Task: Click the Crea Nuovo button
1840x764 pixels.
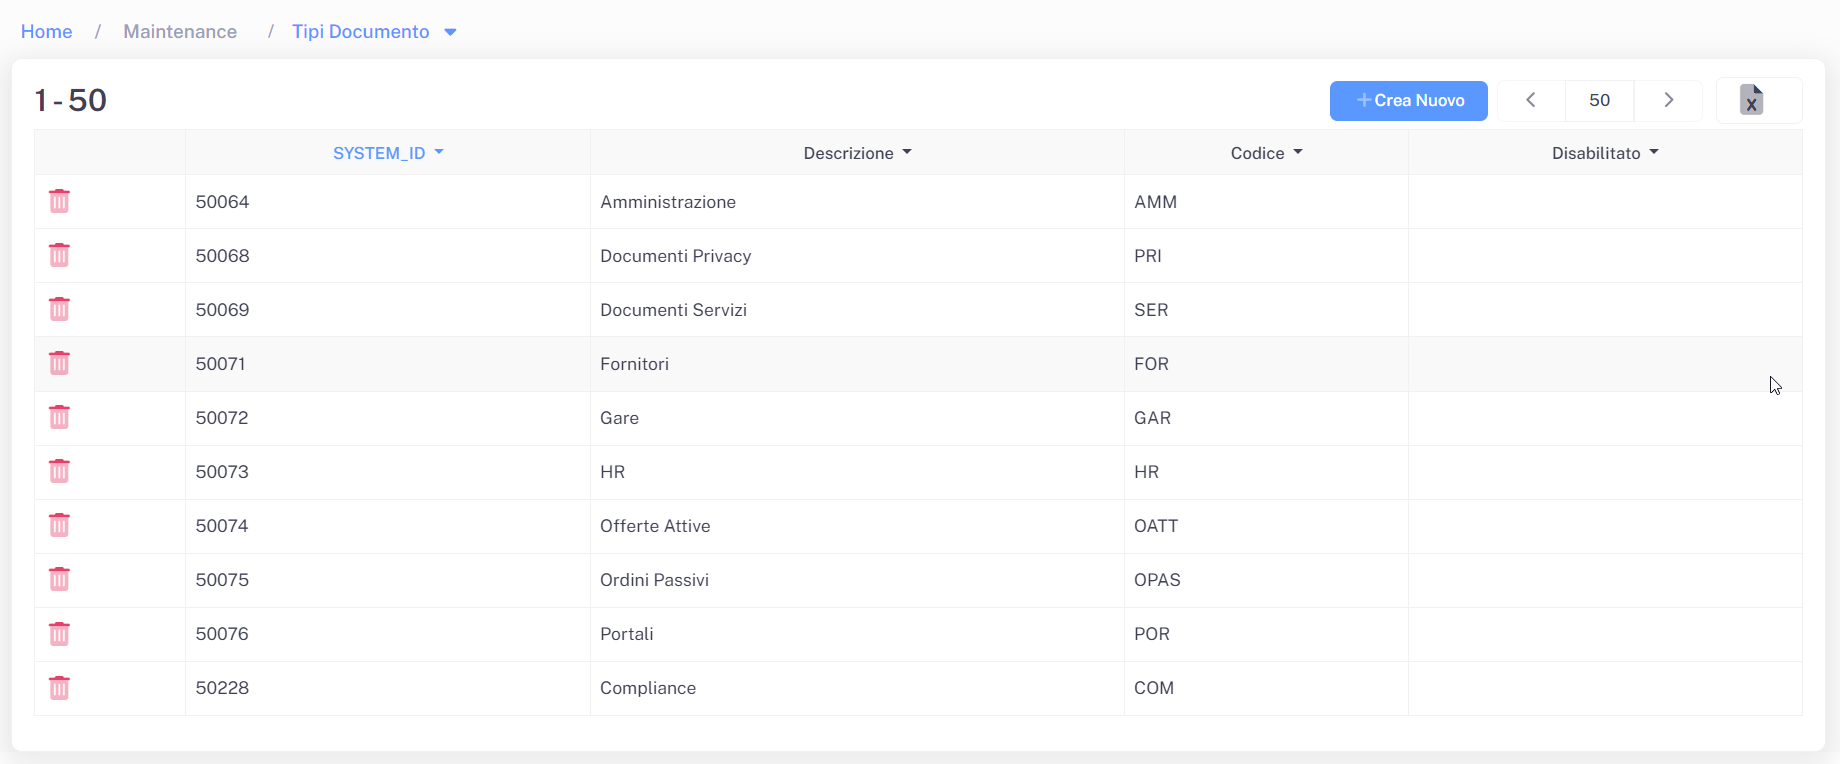Action: tap(1408, 100)
